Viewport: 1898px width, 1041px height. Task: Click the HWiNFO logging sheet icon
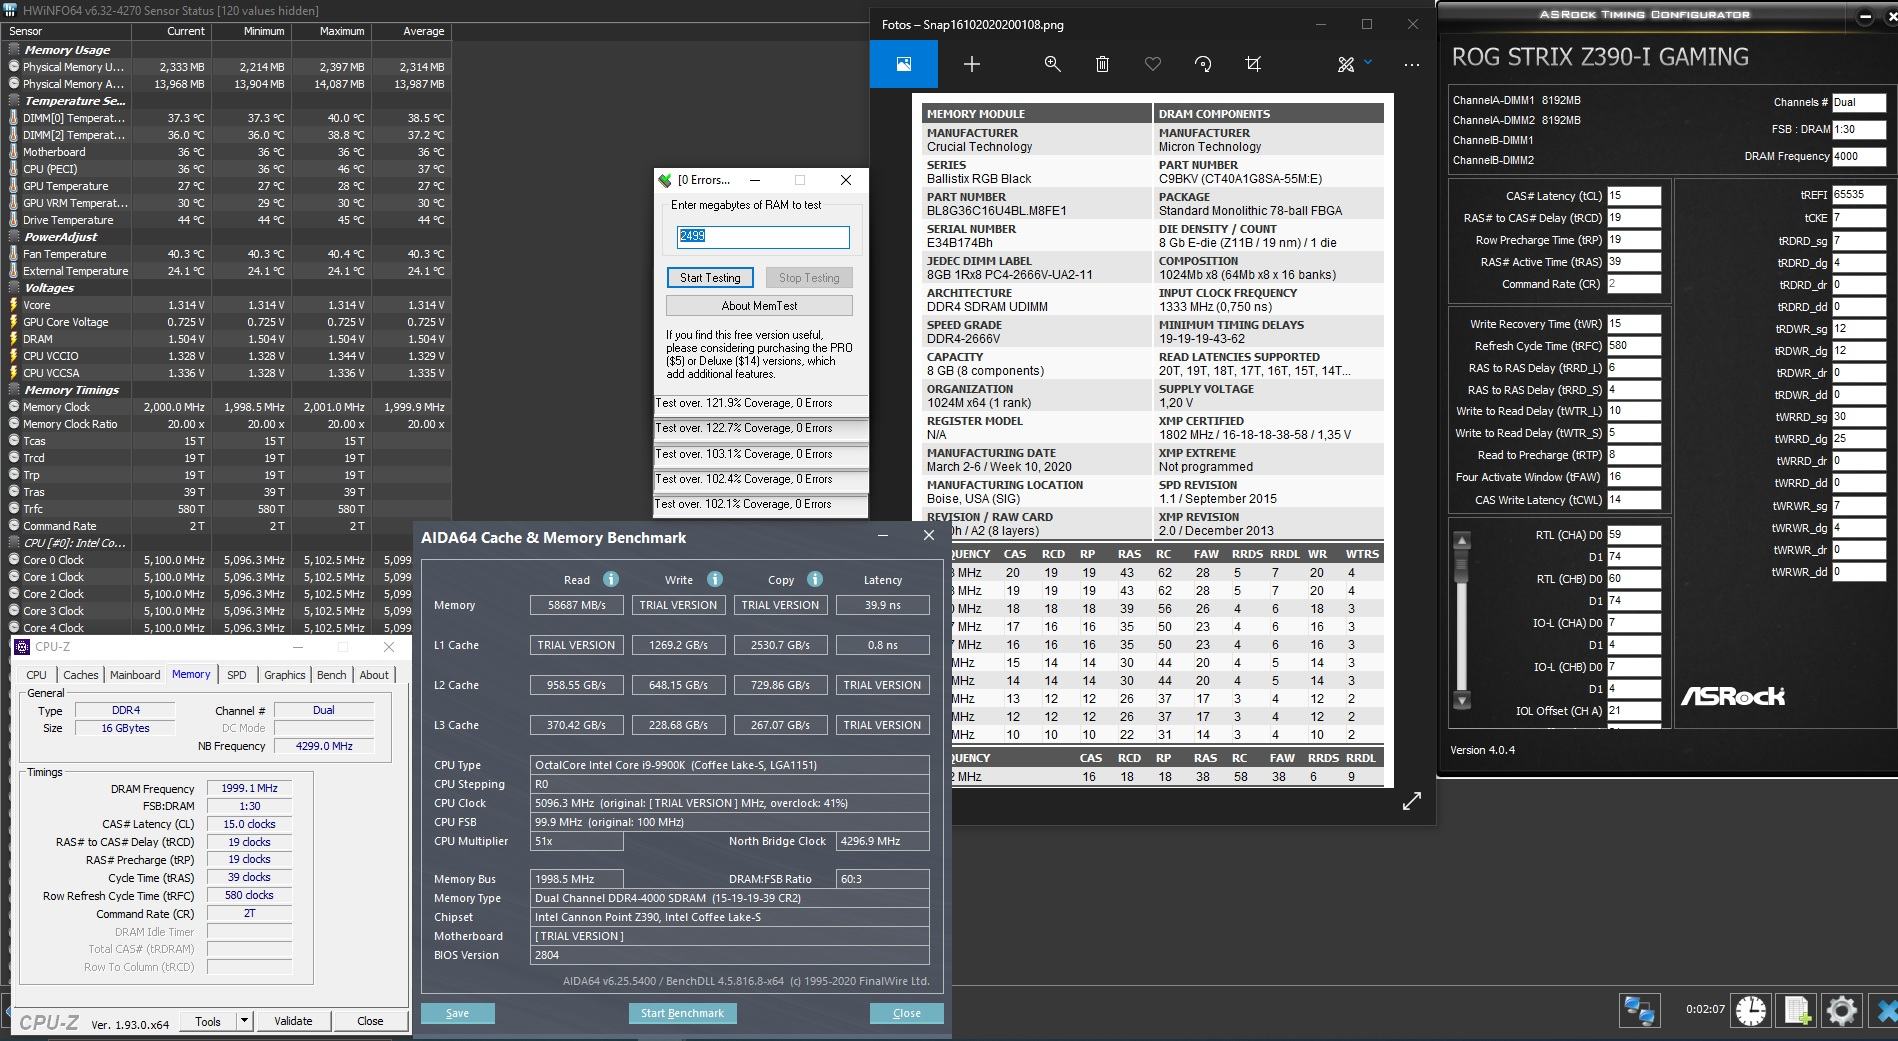(1797, 1010)
